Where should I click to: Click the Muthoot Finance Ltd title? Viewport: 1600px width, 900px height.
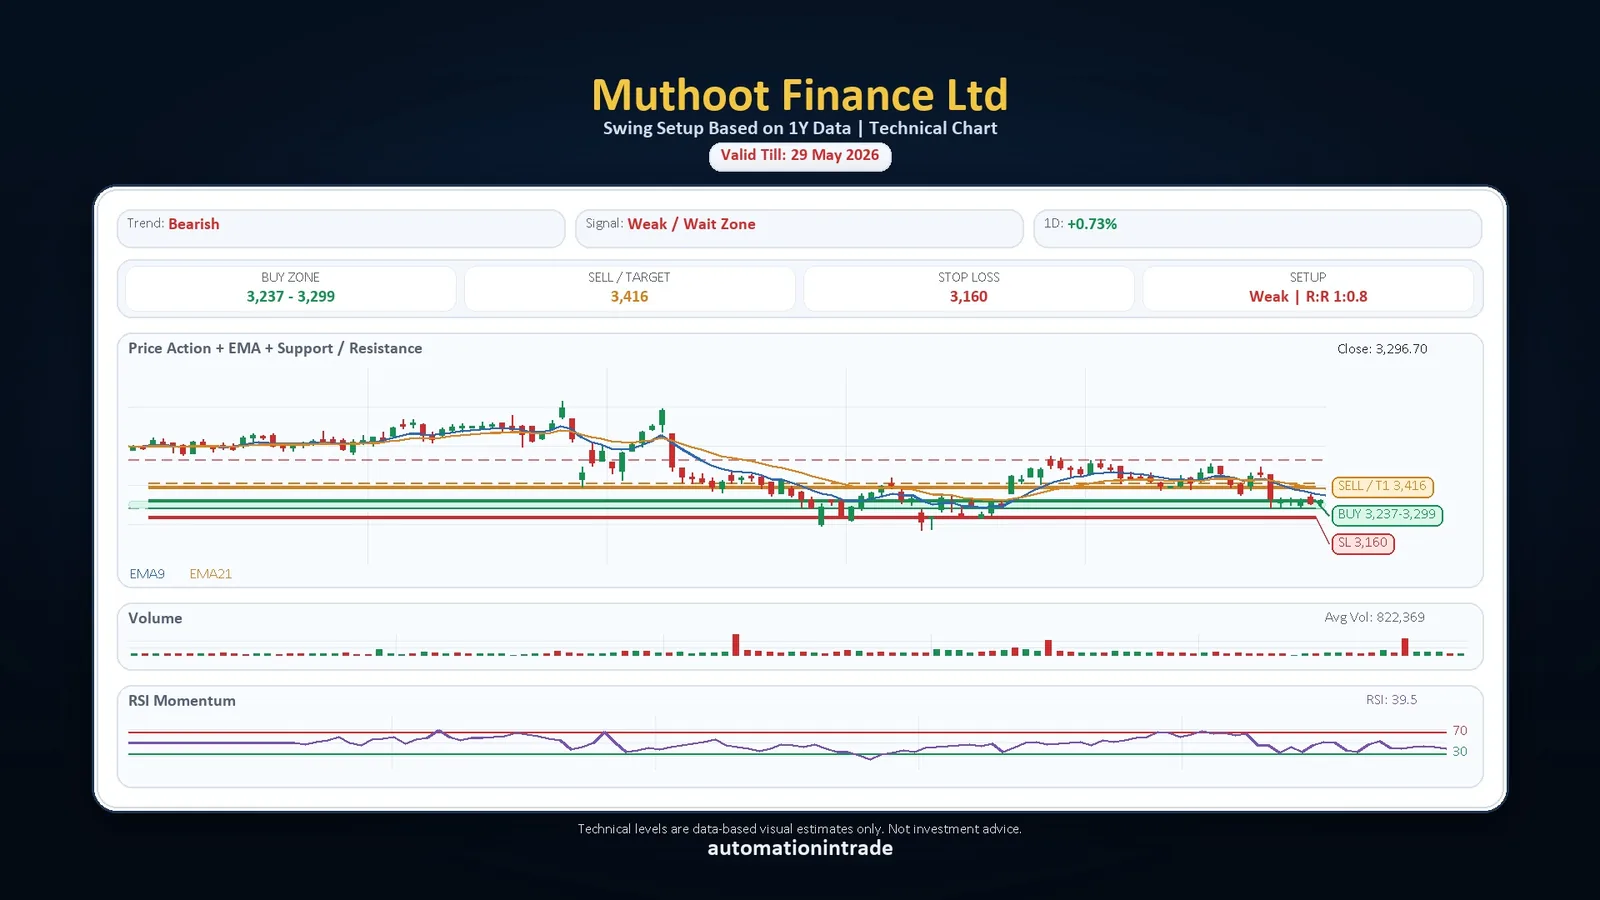[800, 95]
